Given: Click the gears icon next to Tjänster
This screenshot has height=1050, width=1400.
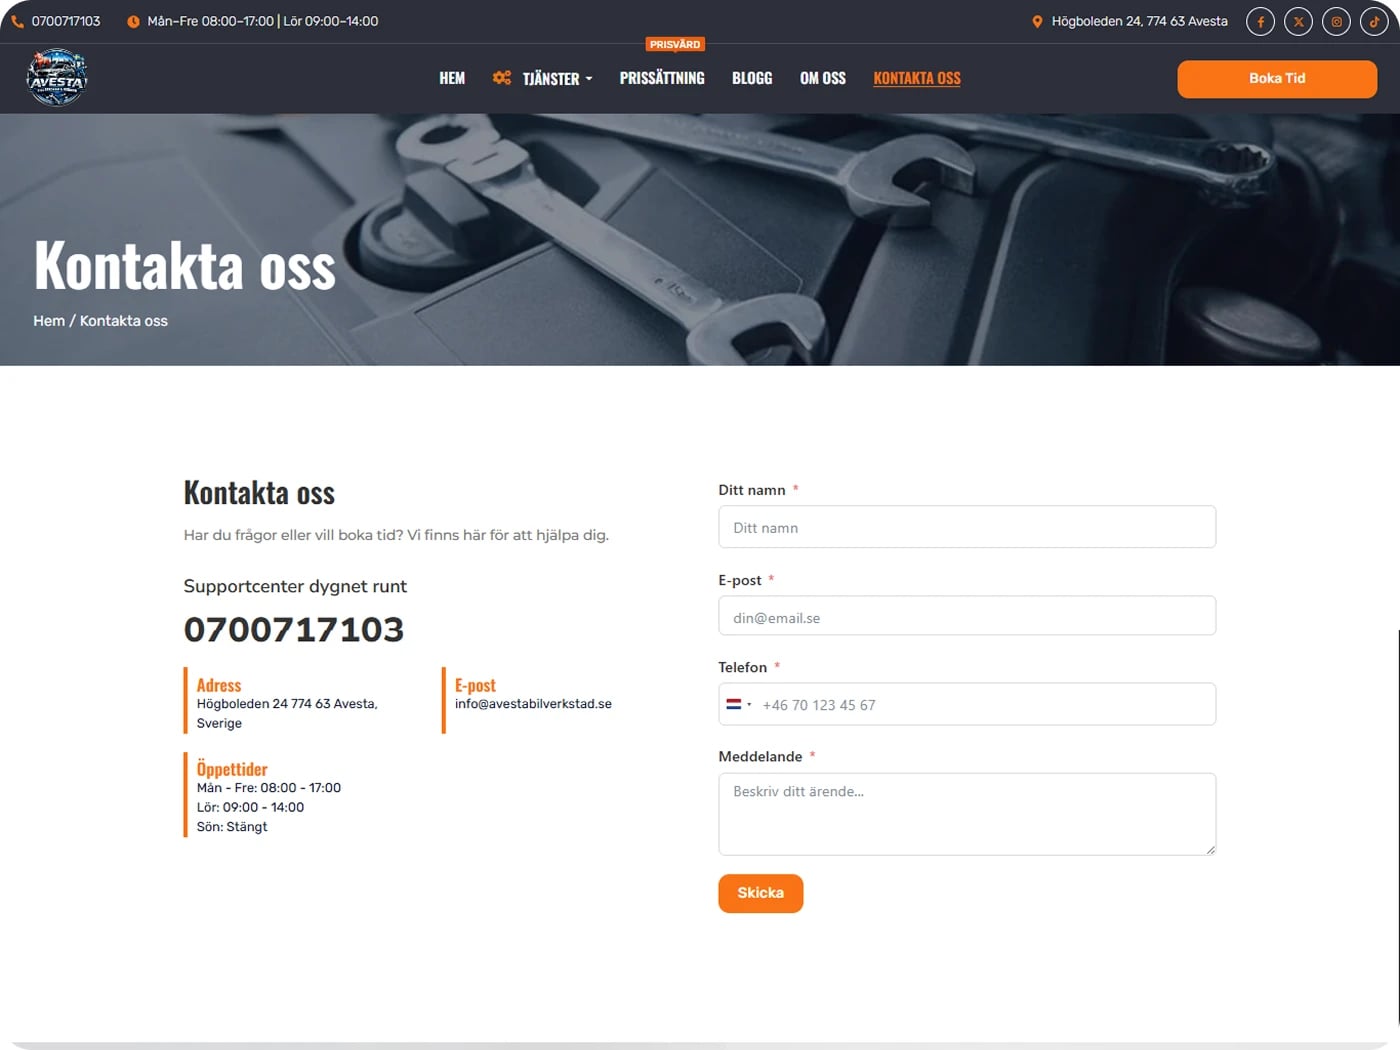Looking at the screenshot, I should pos(502,77).
